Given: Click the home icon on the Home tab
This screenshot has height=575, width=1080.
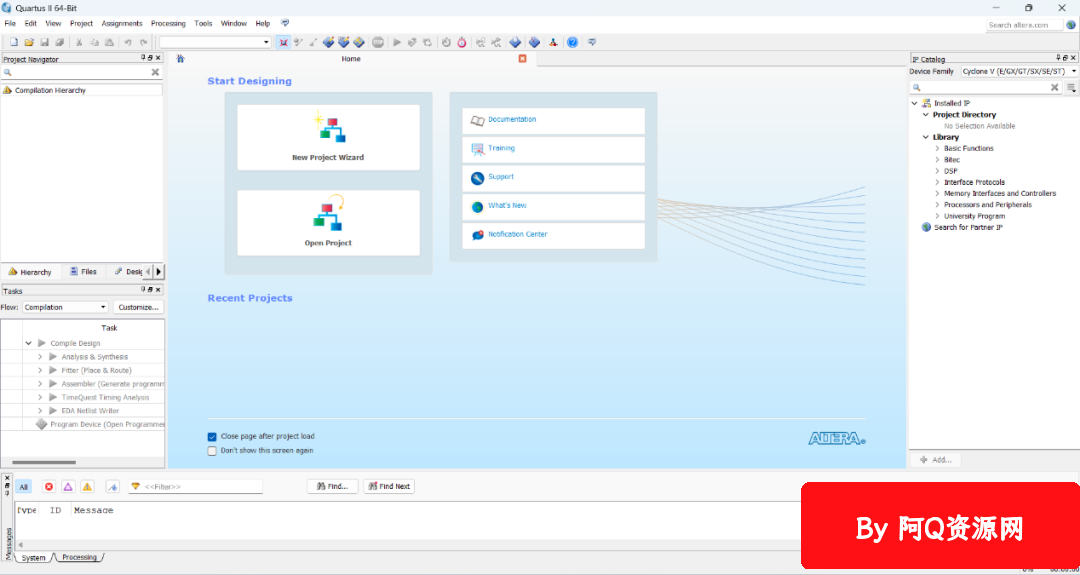Looking at the screenshot, I should [x=180, y=59].
